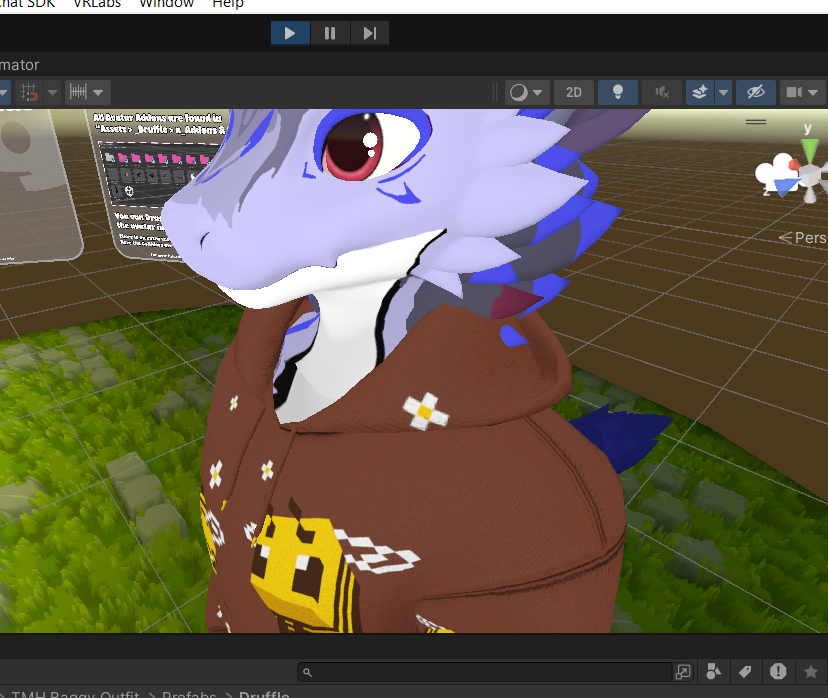Viewport: 828px width, 698px height.
Task: Expand the scene effects options arrow
Action: (x=723, y=92)
